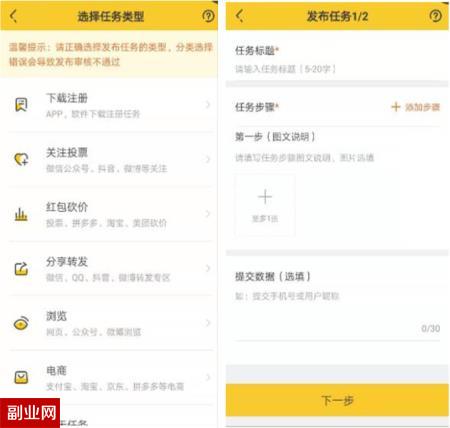The width and height of the screenshot is (450, 428).
Task: Go back from 选择任务类型 screen
Action: 13,16
